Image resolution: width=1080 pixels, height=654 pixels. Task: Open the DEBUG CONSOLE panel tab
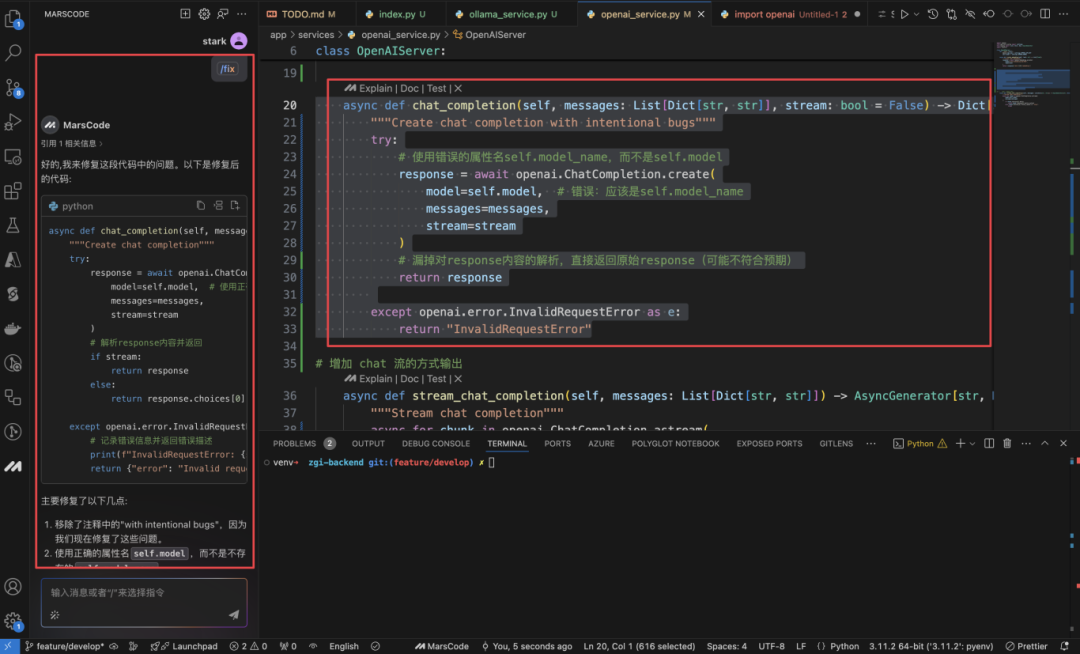coord(436,443)
